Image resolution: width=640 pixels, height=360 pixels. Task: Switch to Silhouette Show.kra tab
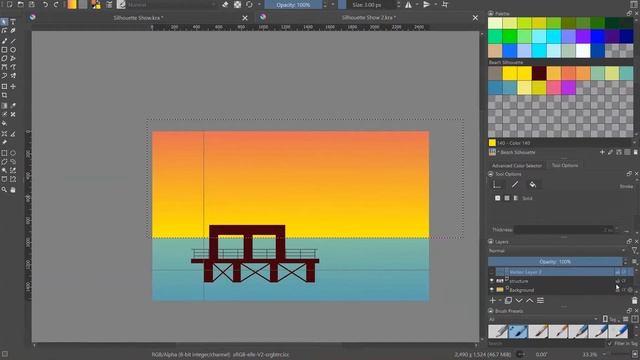pos(138,18)
